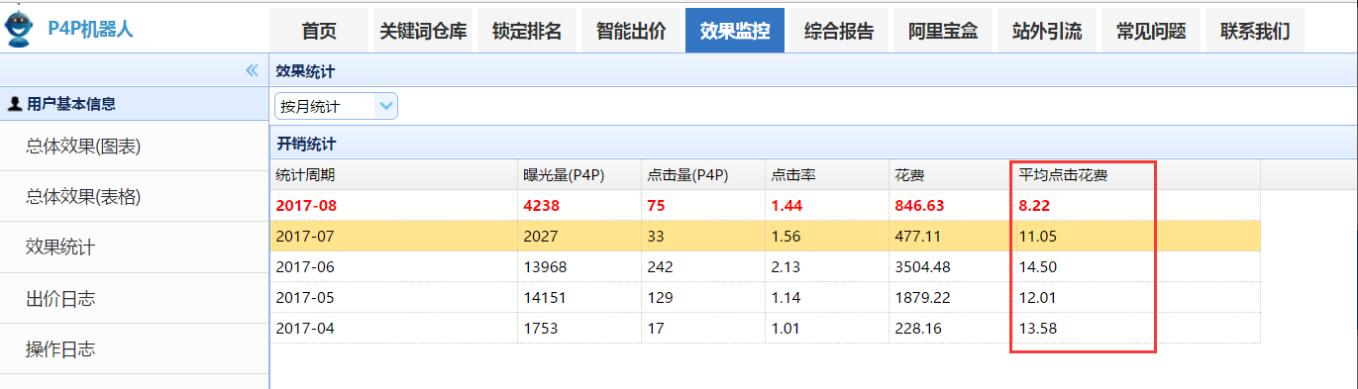Image resolution: width=1358 pixels, height=389 pixels.
Task: Click the user icon beside 用户基本信息
Action: click(15, 103)
